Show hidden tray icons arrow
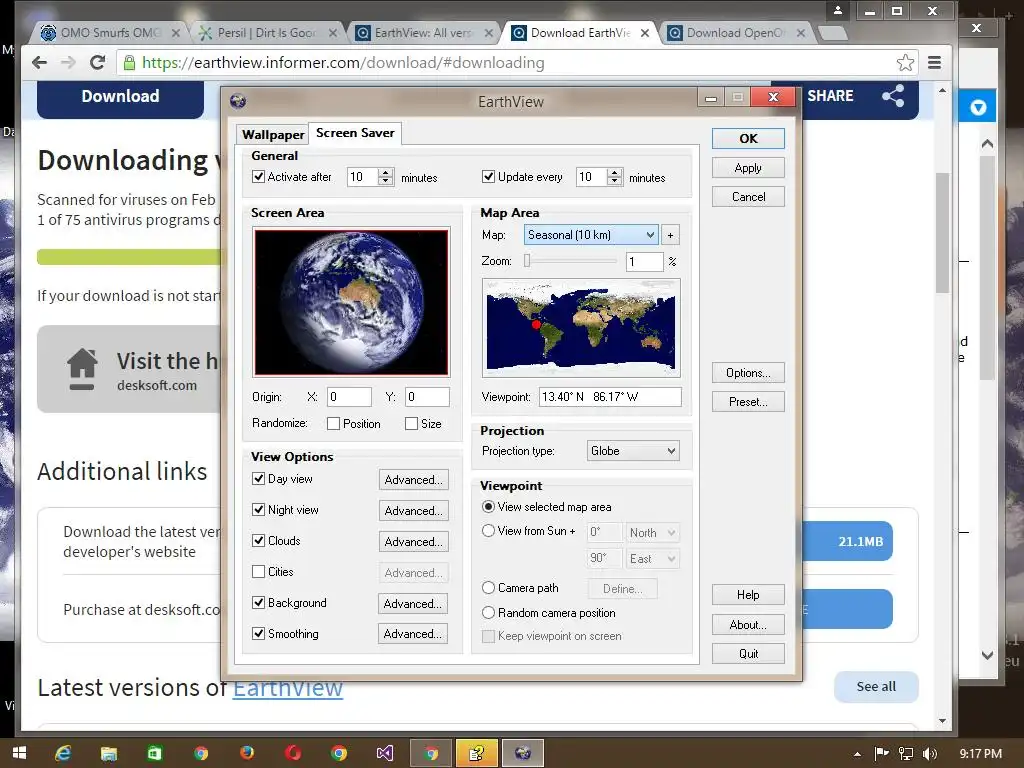Image resolution: width=1024 pixels, height=768 pixels. [857, 754]
